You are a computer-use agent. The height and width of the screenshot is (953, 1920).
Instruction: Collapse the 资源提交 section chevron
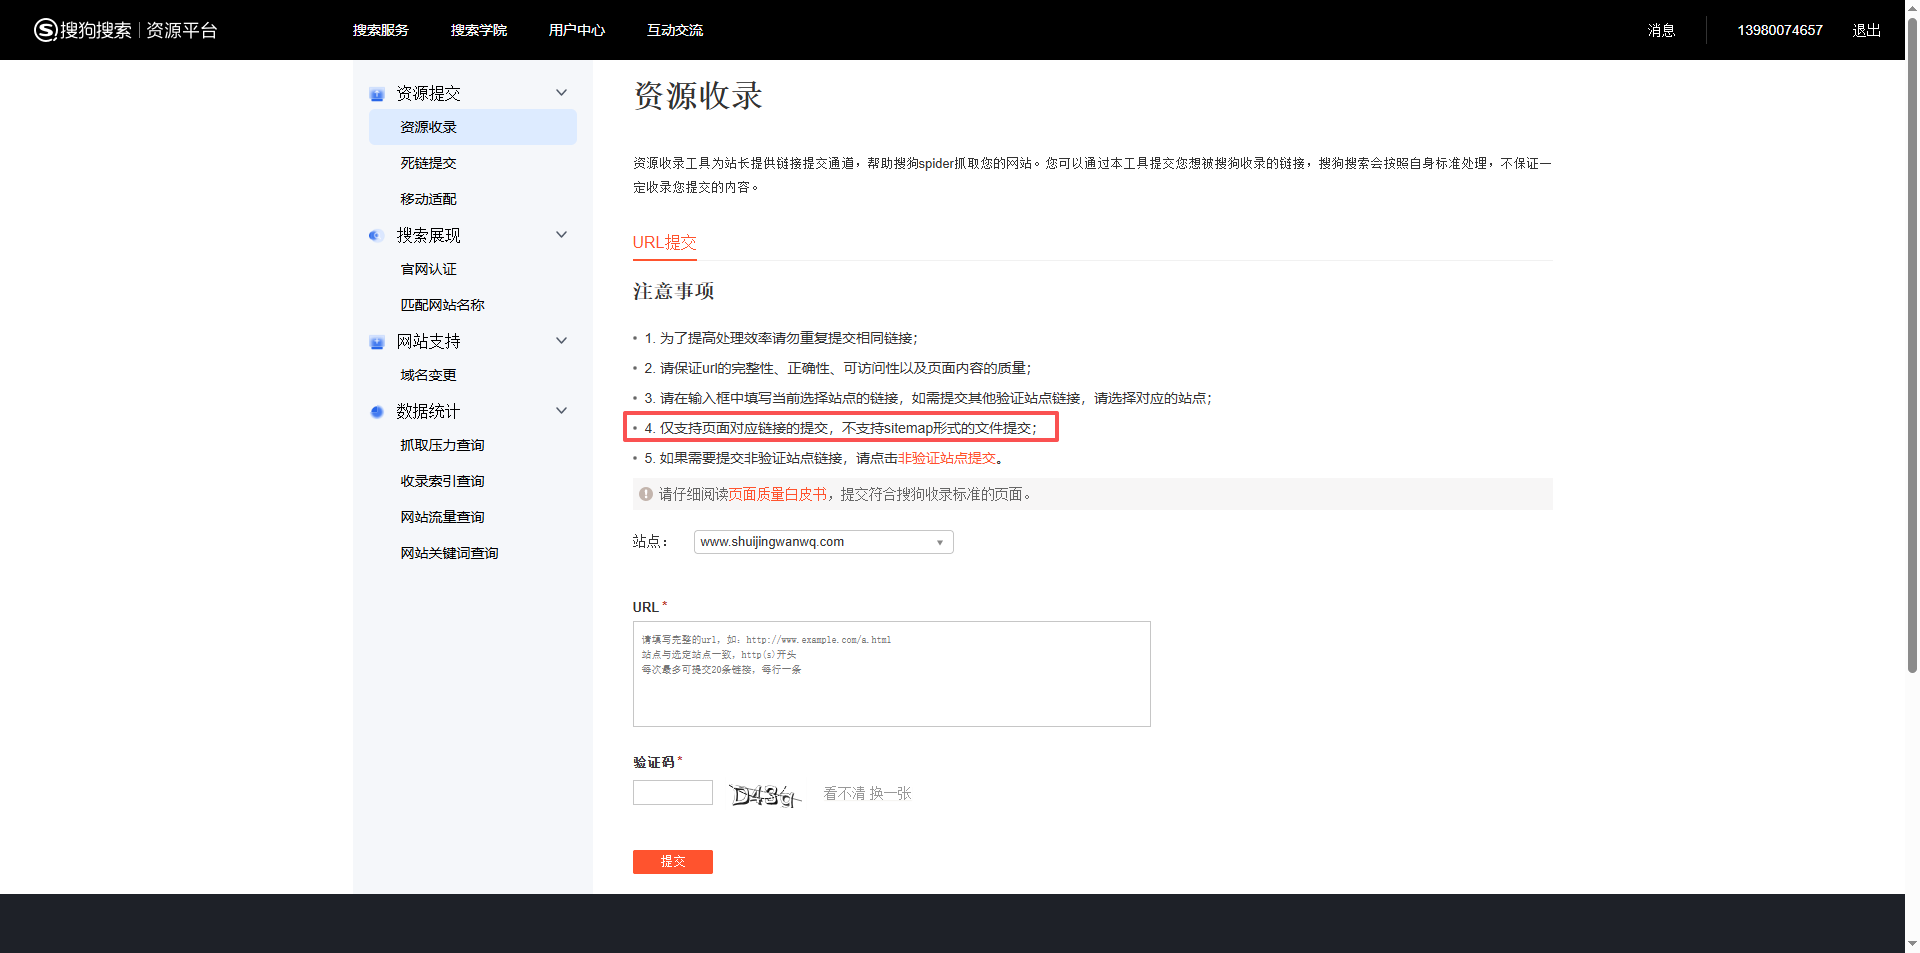coord(561,93)
